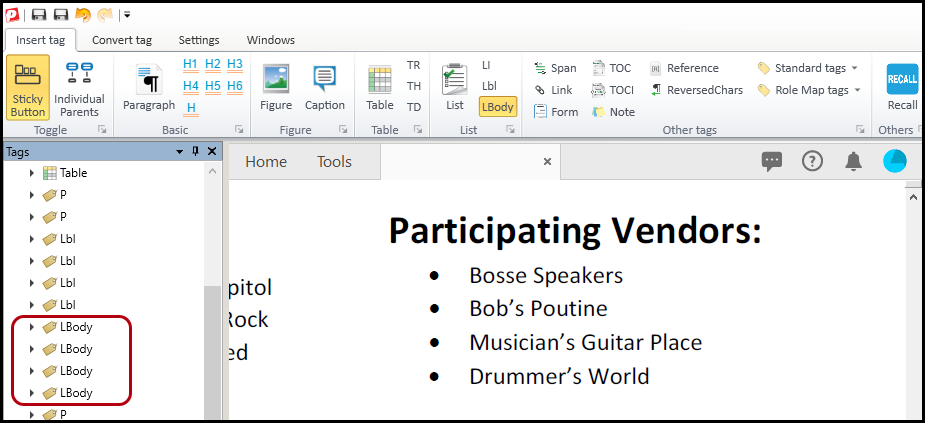Insert an H6 heading tag

click(x=235, y=86)
